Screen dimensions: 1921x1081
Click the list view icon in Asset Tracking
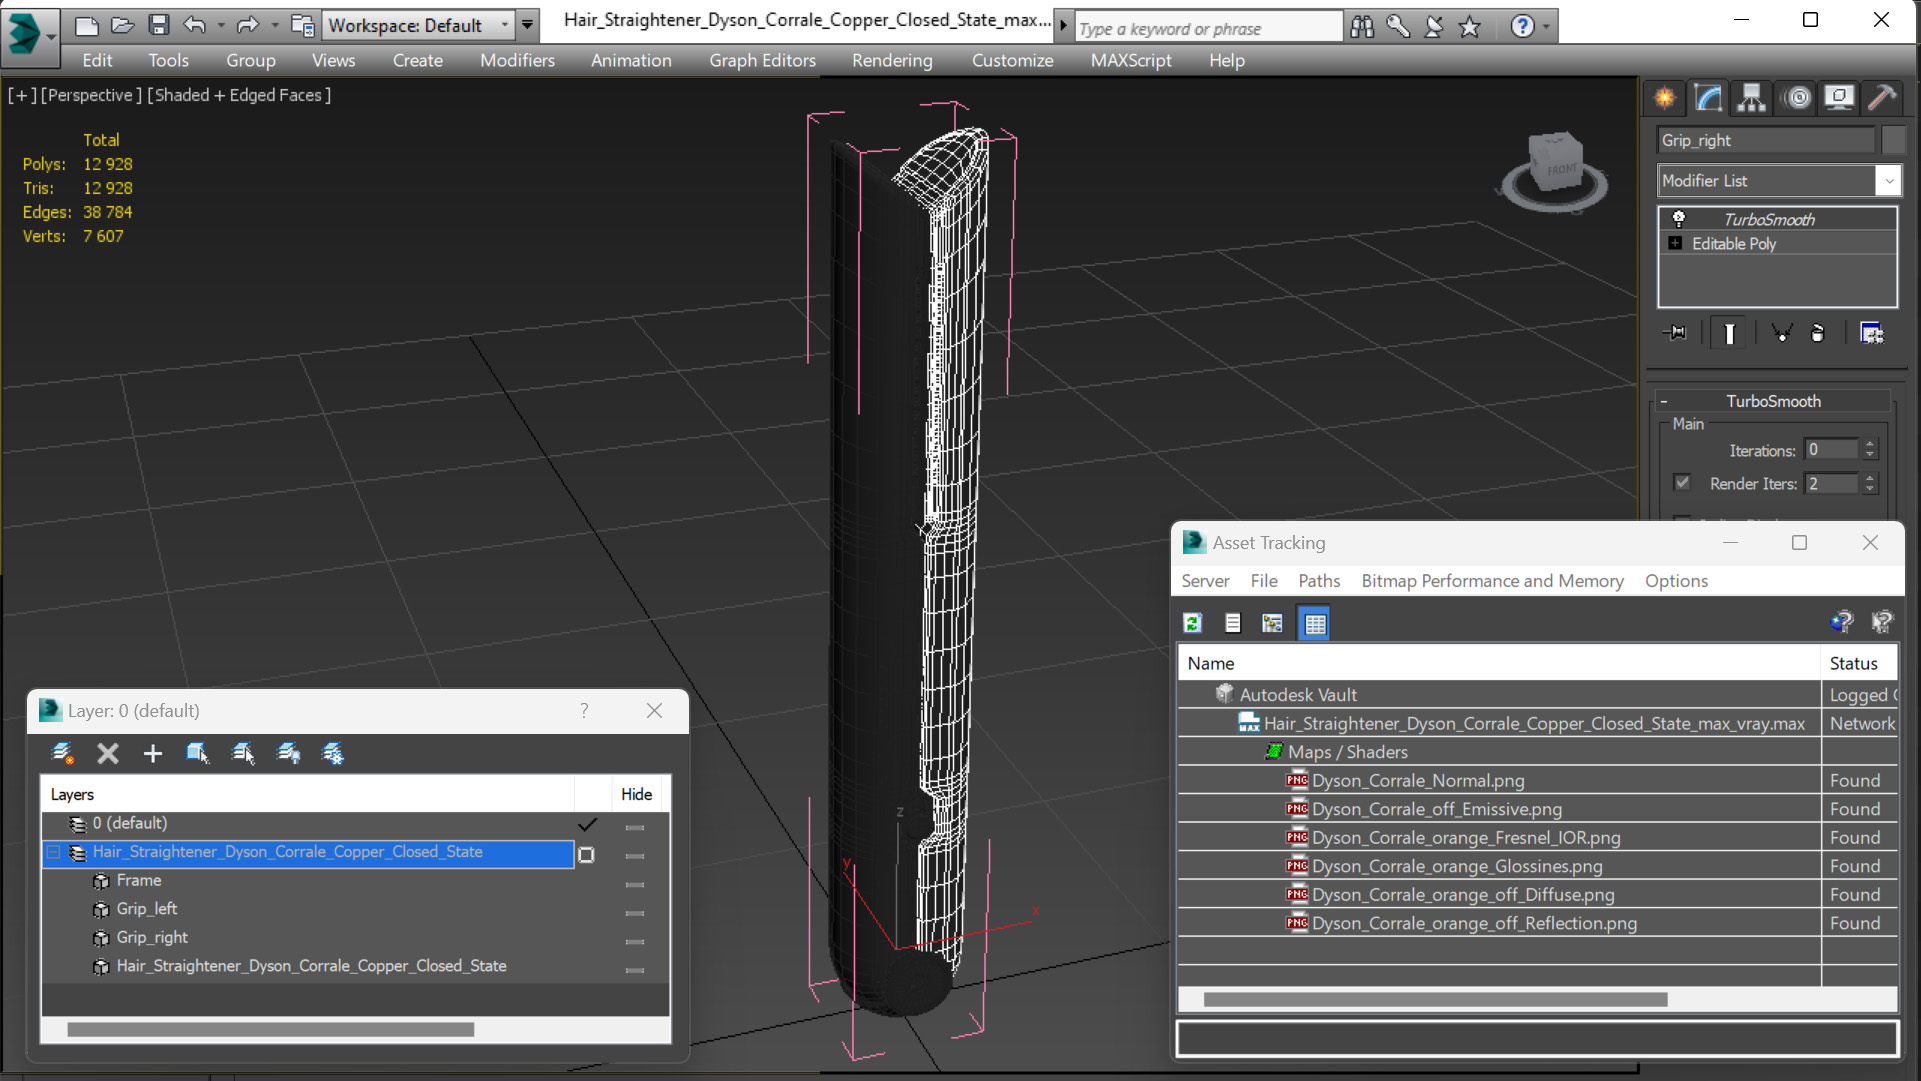(1233, 623)
